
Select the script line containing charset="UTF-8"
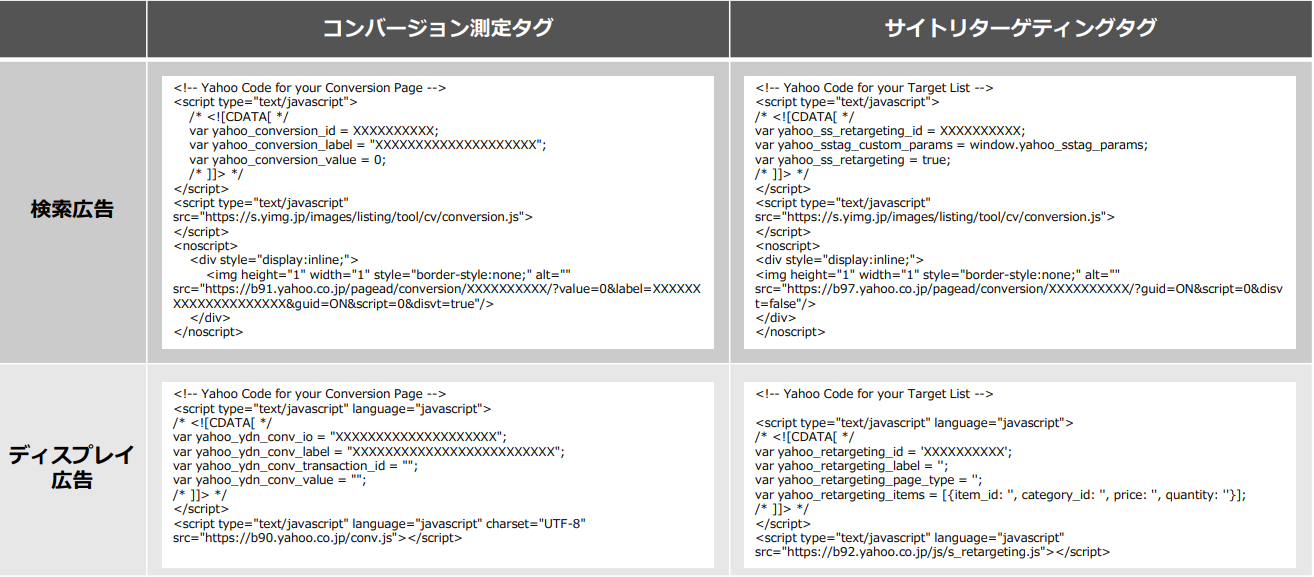tap(379, 523)
